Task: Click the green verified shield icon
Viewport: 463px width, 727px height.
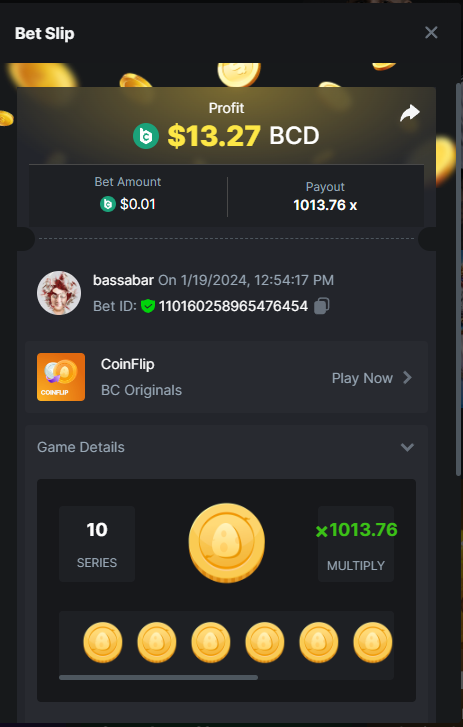Action: coord(148,306)
